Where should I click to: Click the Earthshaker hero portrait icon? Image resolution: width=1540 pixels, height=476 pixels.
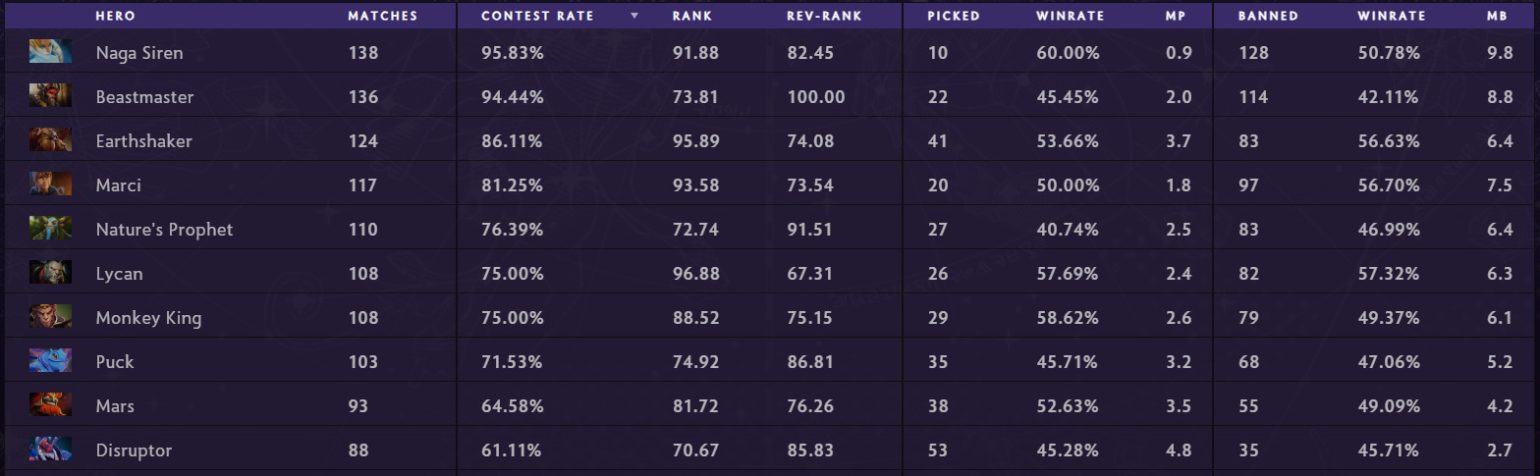coord(50,140)
